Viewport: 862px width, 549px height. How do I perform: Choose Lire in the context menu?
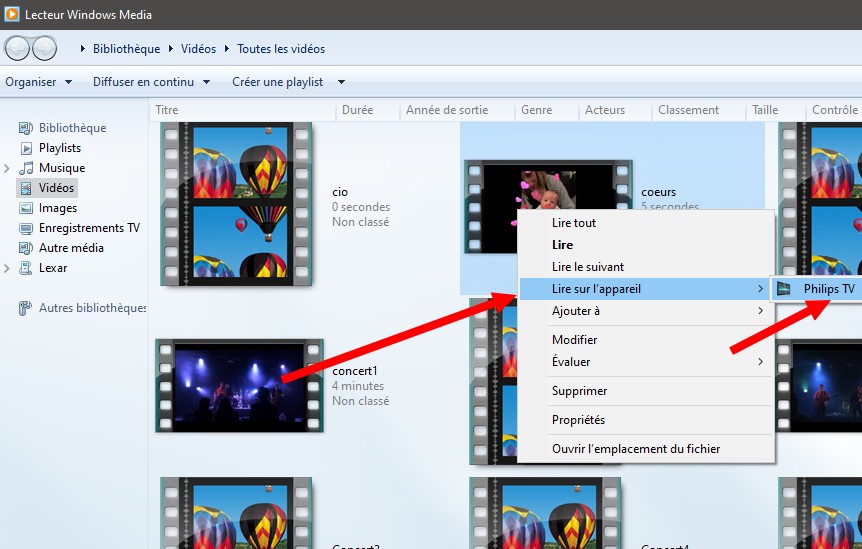tap(646, 245)
